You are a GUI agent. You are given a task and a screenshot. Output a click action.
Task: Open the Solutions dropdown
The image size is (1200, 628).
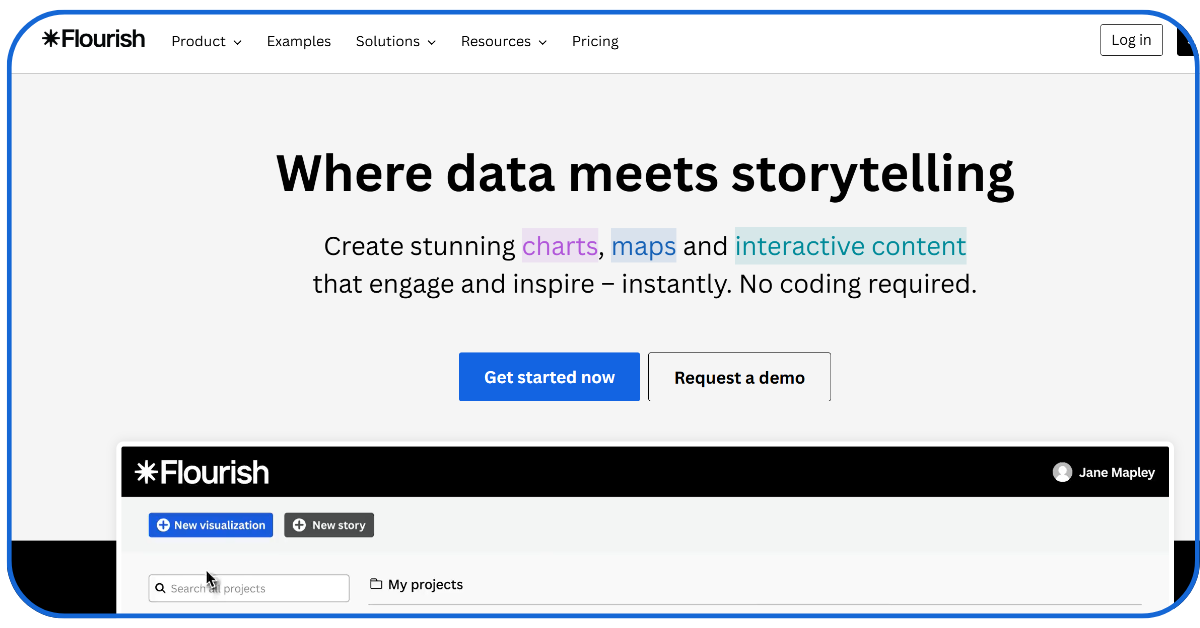coord(395,41)
